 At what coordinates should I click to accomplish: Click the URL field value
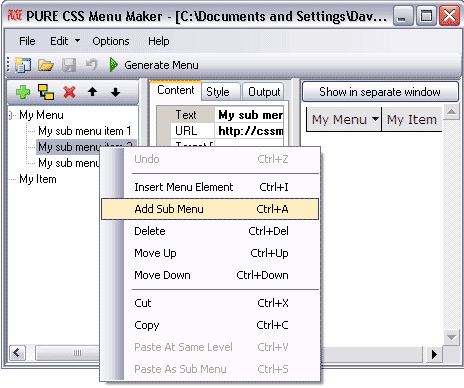250,131
